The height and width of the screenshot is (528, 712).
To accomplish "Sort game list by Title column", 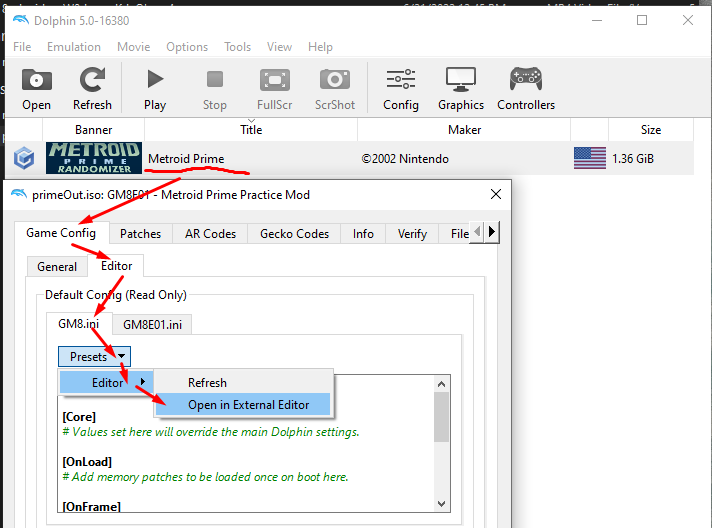I will [x=251, y=130].
